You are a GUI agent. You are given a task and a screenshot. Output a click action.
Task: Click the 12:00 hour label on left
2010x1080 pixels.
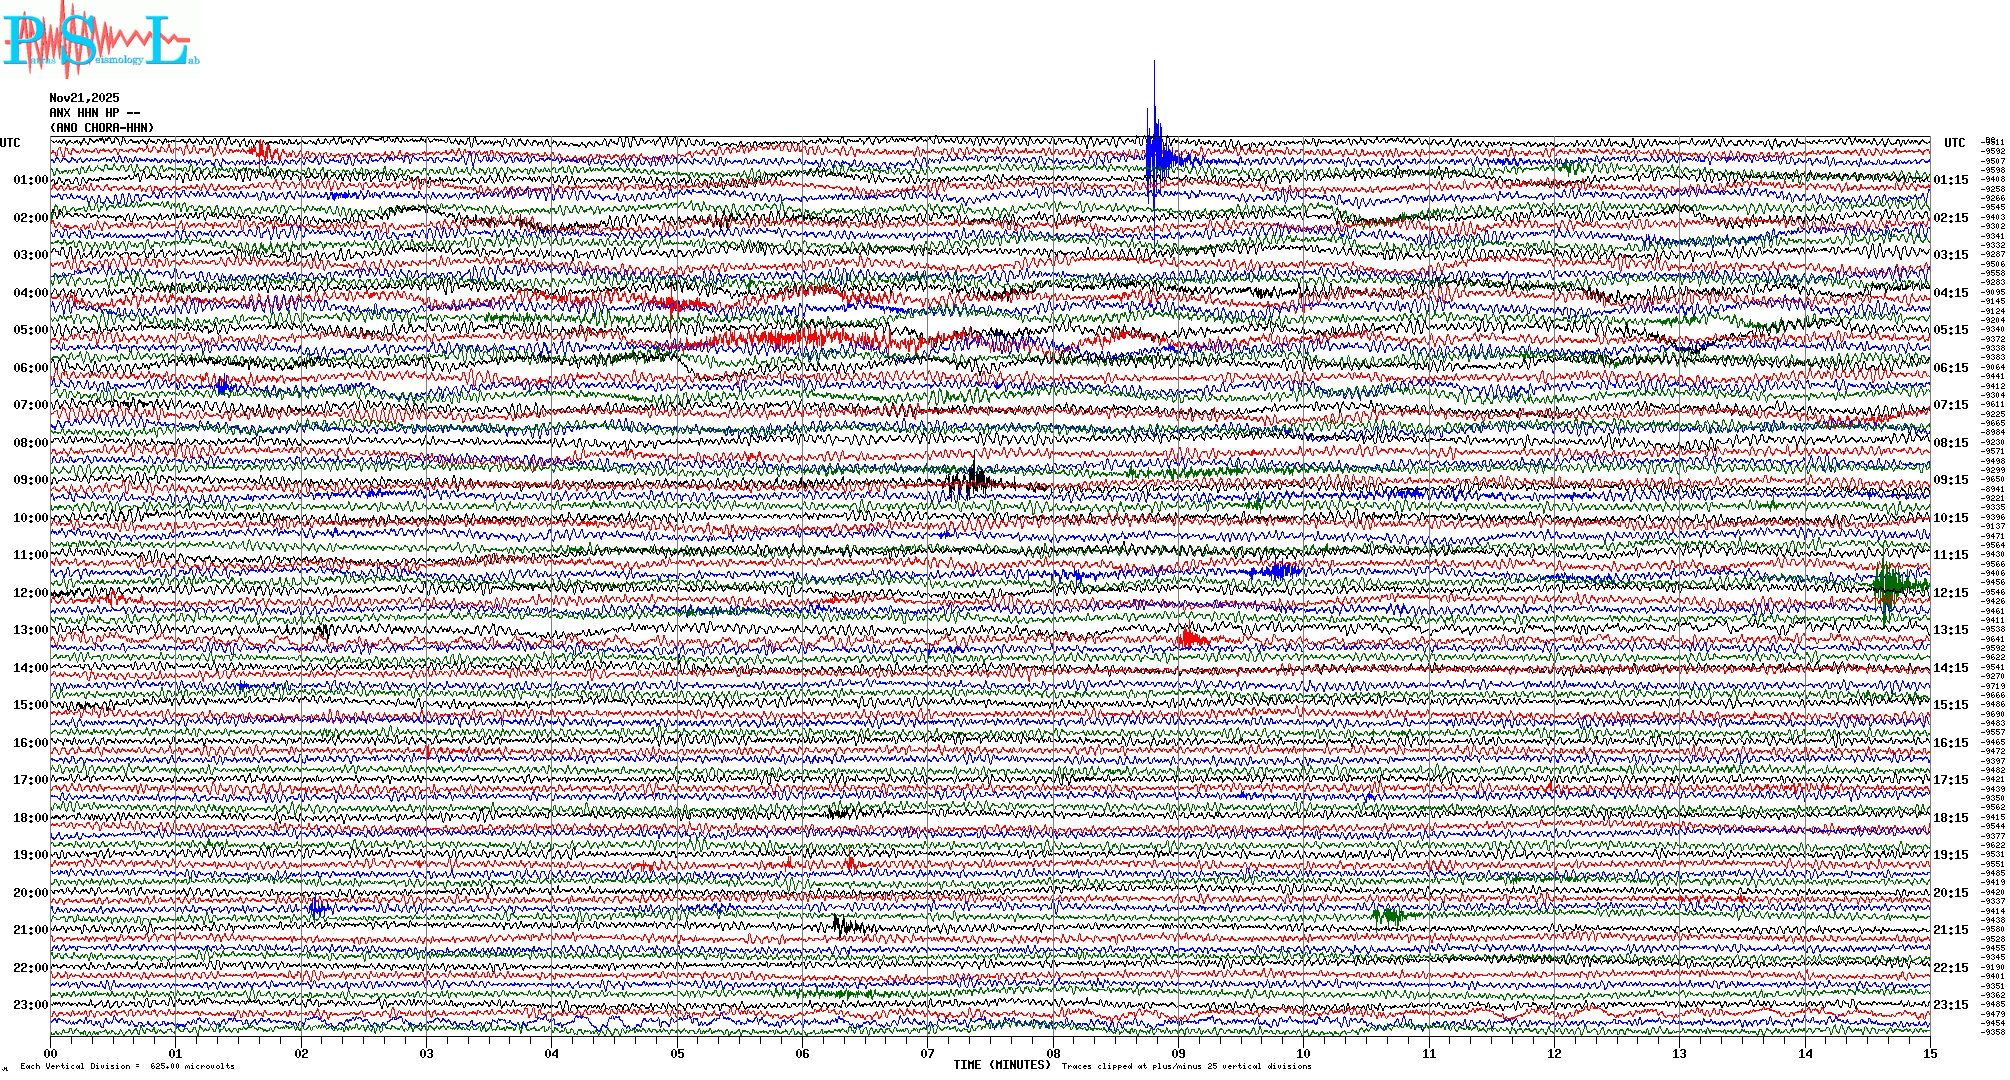point(30,593)
